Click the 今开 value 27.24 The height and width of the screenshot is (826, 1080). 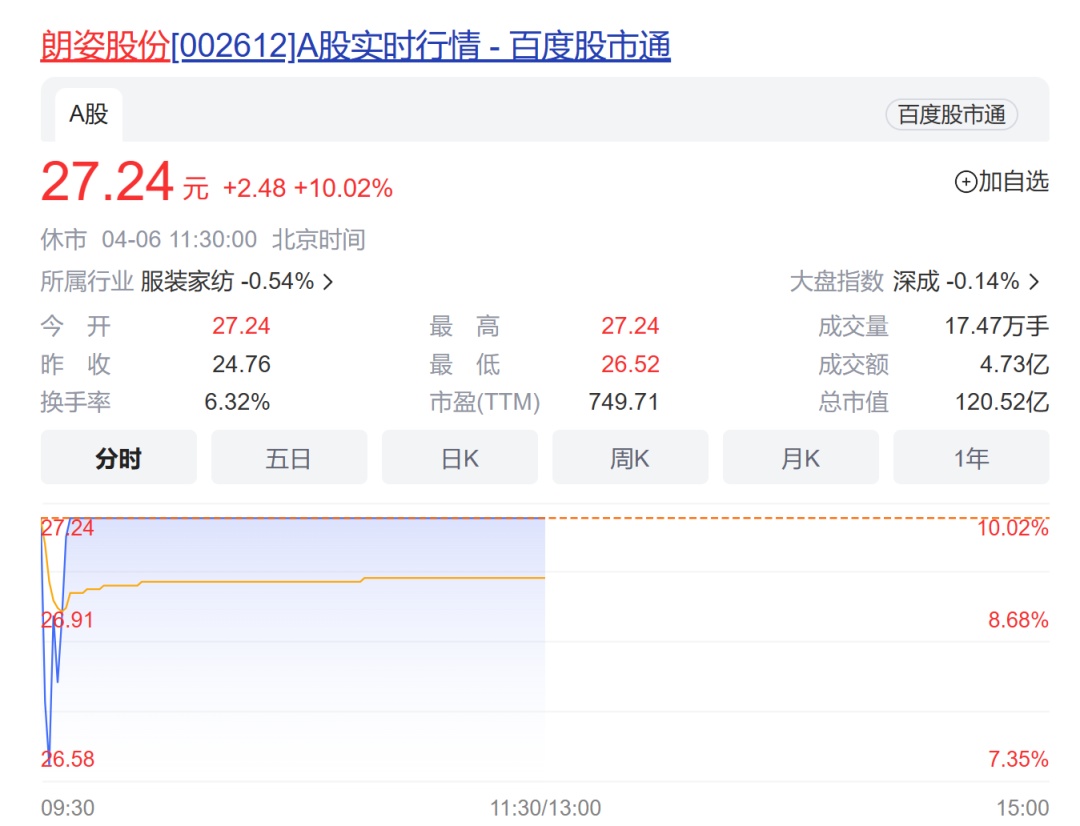point(241,326)
